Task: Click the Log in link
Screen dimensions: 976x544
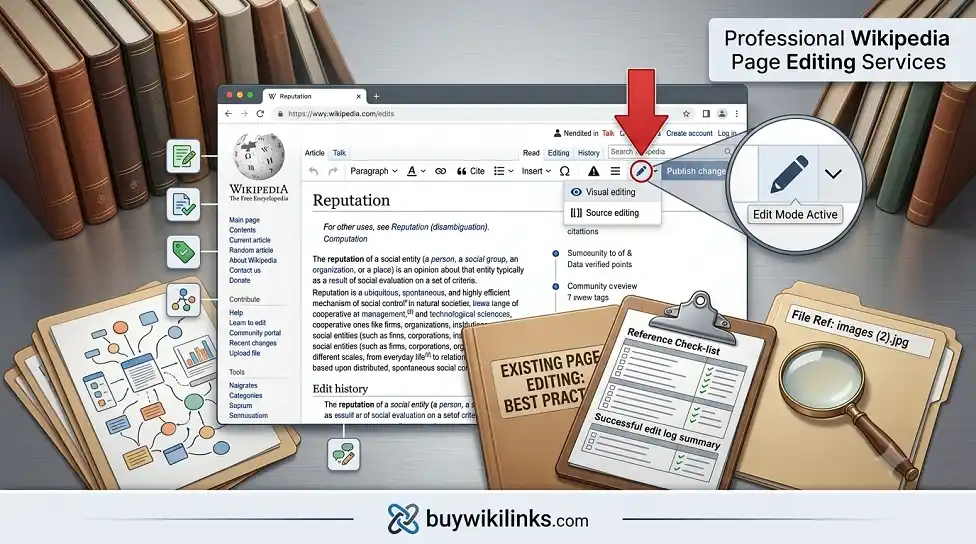Action: (726, 133)
